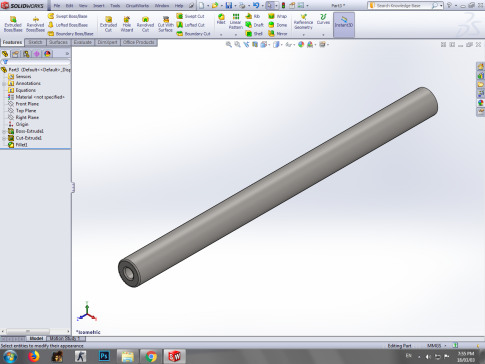Select the Revolved Cut tool
This screenshot has width=485, height=364.
145,24
